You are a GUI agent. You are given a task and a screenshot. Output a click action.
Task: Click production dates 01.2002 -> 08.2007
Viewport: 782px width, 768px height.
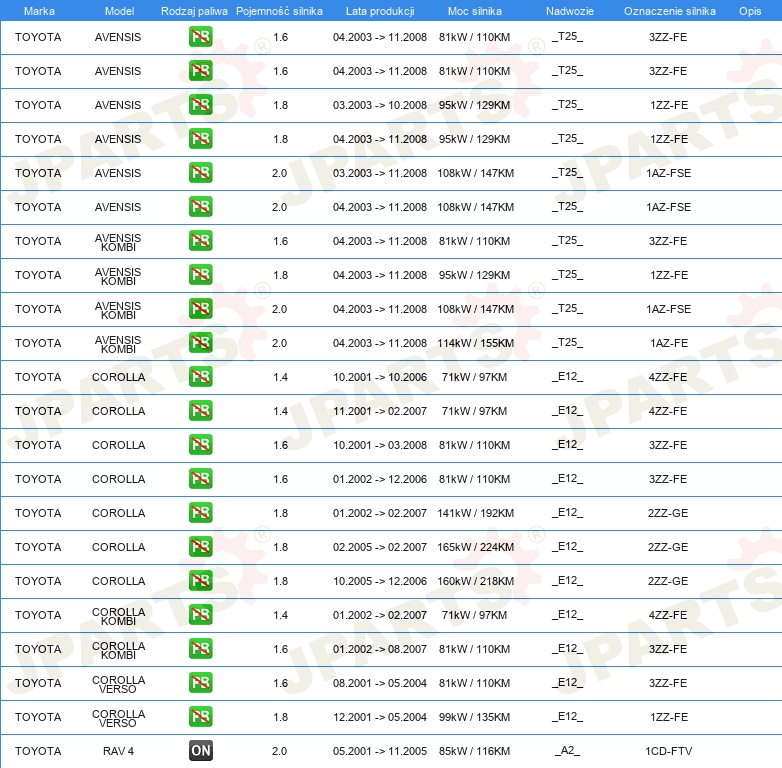pyautogui.click(x=380, y=649)
